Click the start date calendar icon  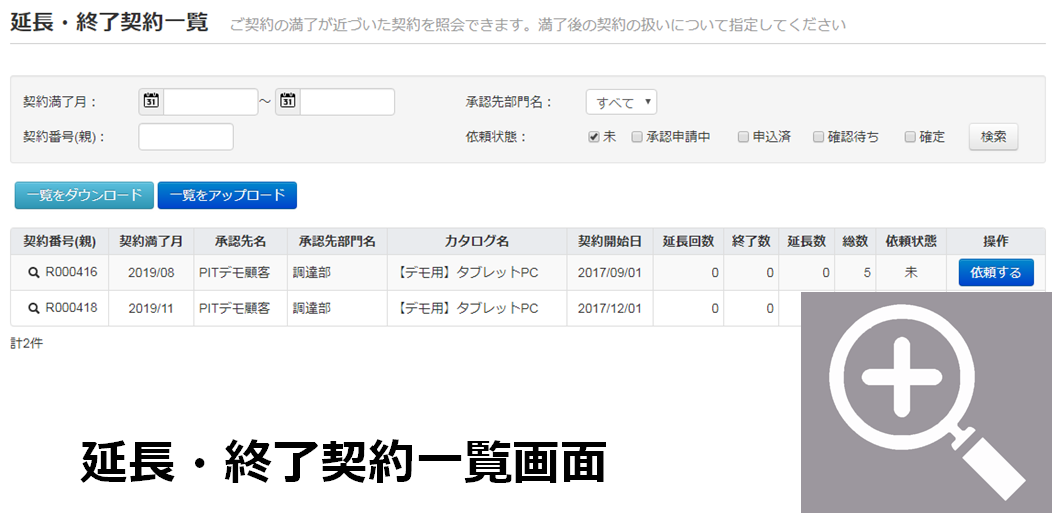point(151,101)
